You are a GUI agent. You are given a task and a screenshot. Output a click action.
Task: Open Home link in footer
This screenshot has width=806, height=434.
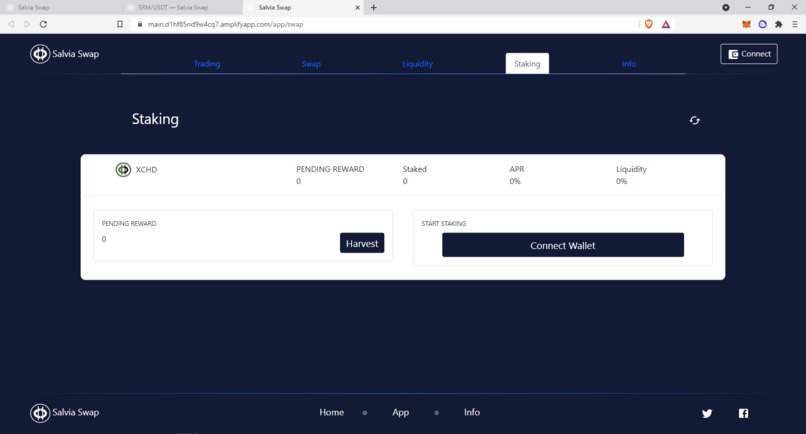point(332,412)
